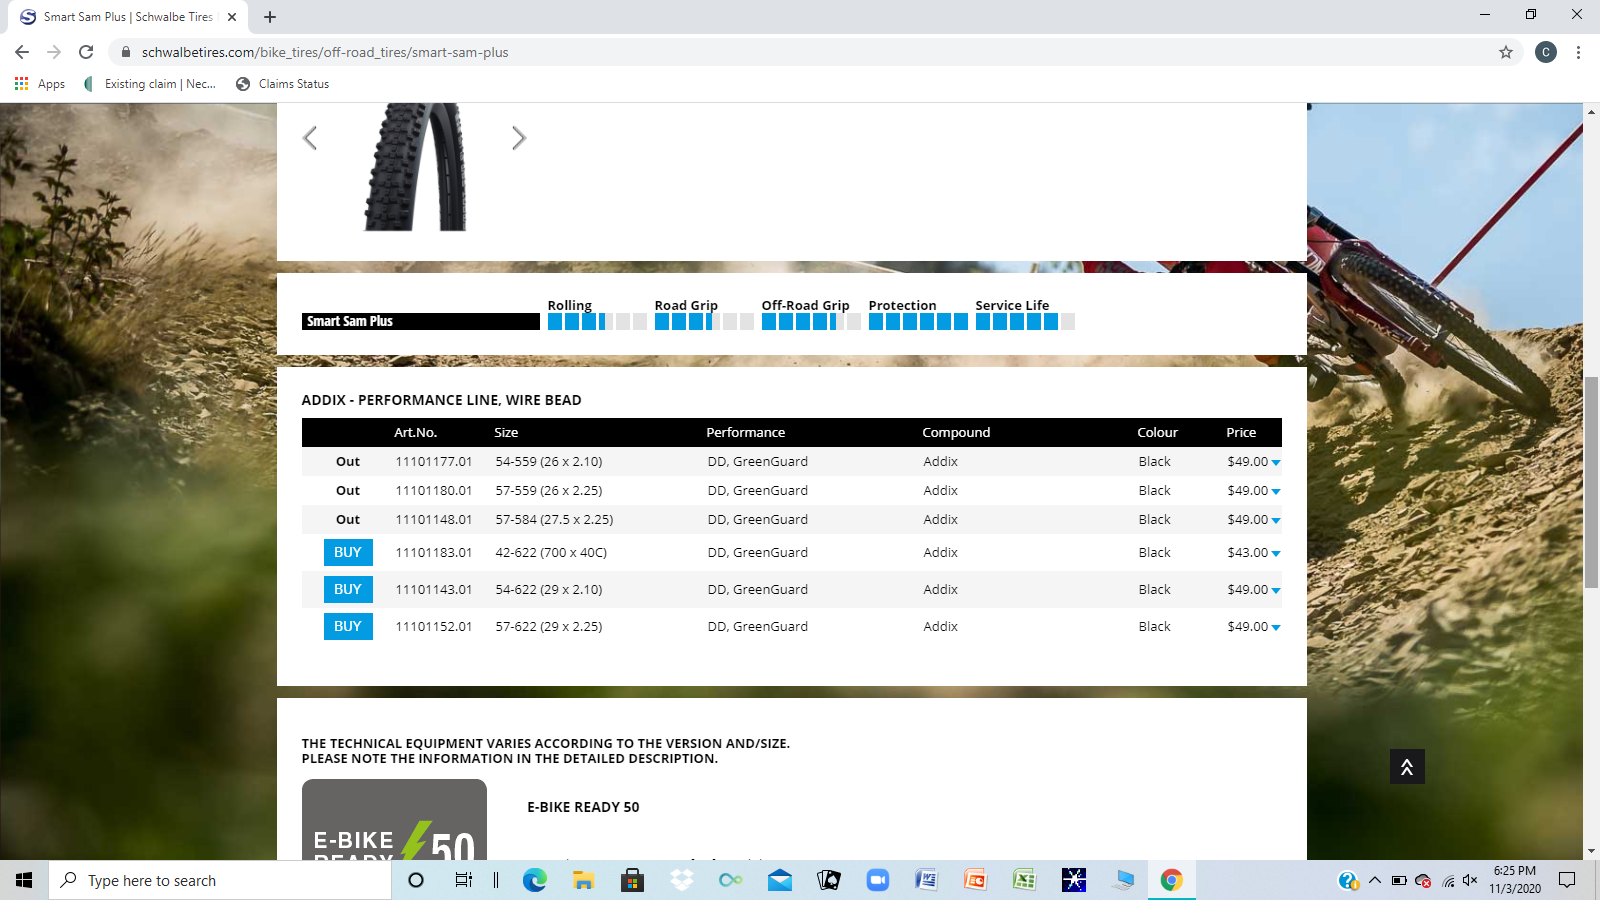Expand price arrow for 57-622 (29 x 2.25)
The image size is (1600, 900).
click(x=1275, y=627)
